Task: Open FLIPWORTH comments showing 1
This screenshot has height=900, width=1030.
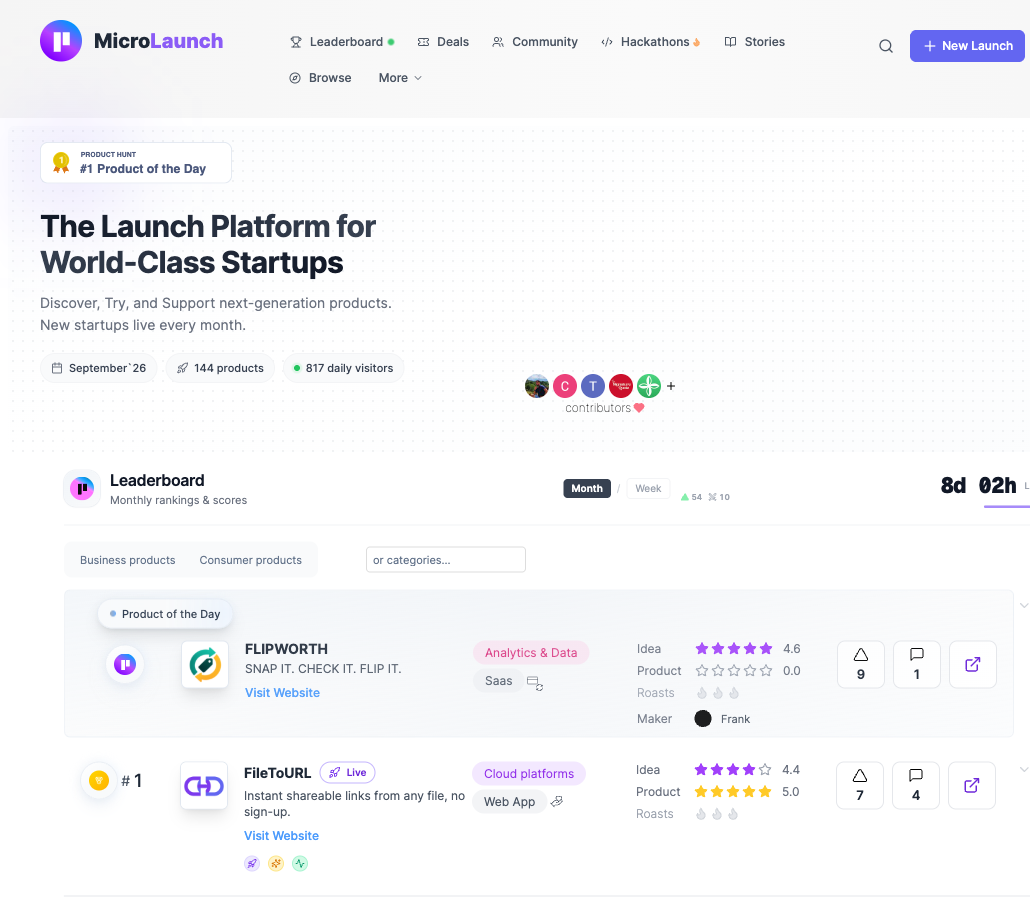Action: pyautogui.click(x=916, y=664)
